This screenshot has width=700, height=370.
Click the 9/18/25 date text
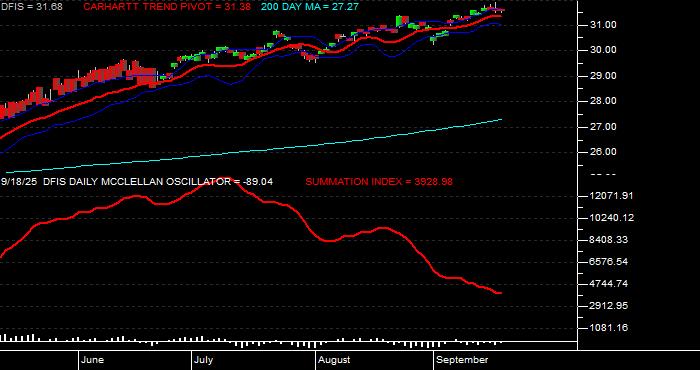(20, 182)
